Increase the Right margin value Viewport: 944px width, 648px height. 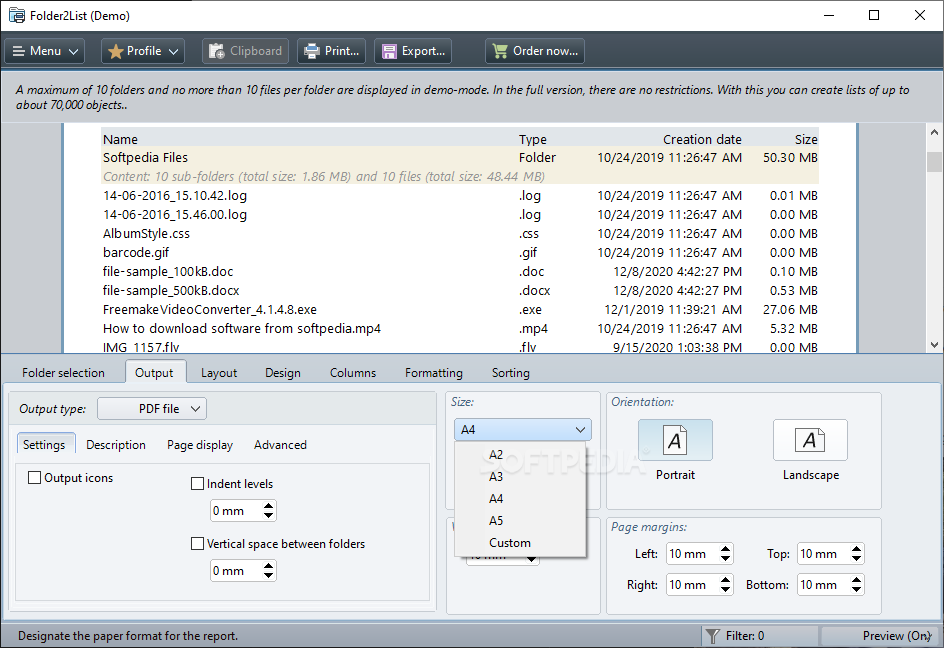[725, 579]
